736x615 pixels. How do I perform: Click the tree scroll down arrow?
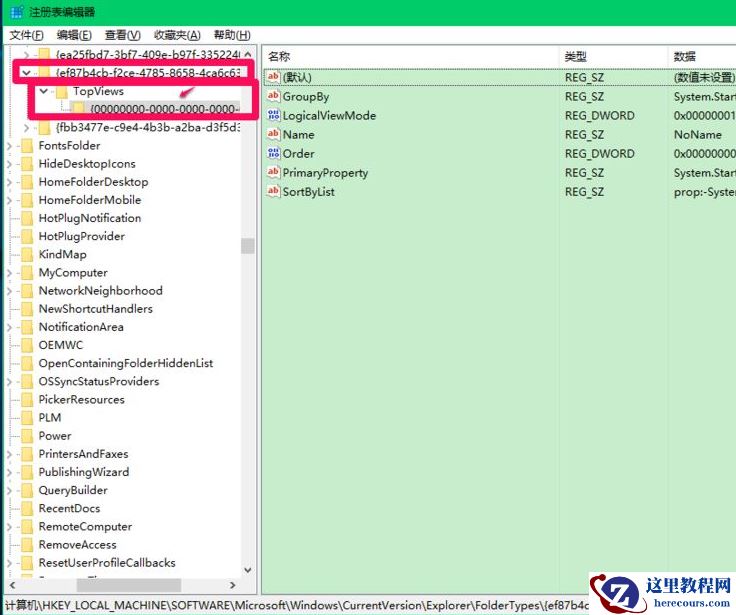tap(248, 570)
